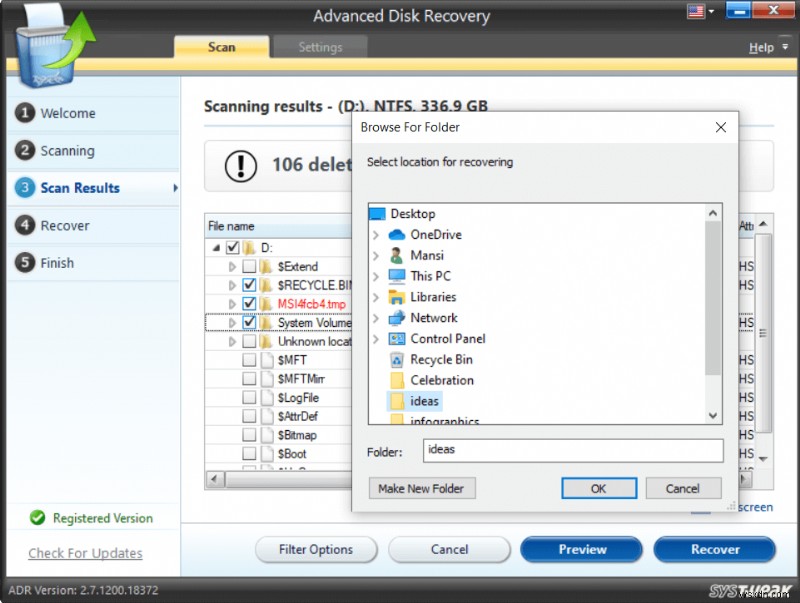
Task: Open the language flag dropdown arrow
Action: tap(711, 11)
